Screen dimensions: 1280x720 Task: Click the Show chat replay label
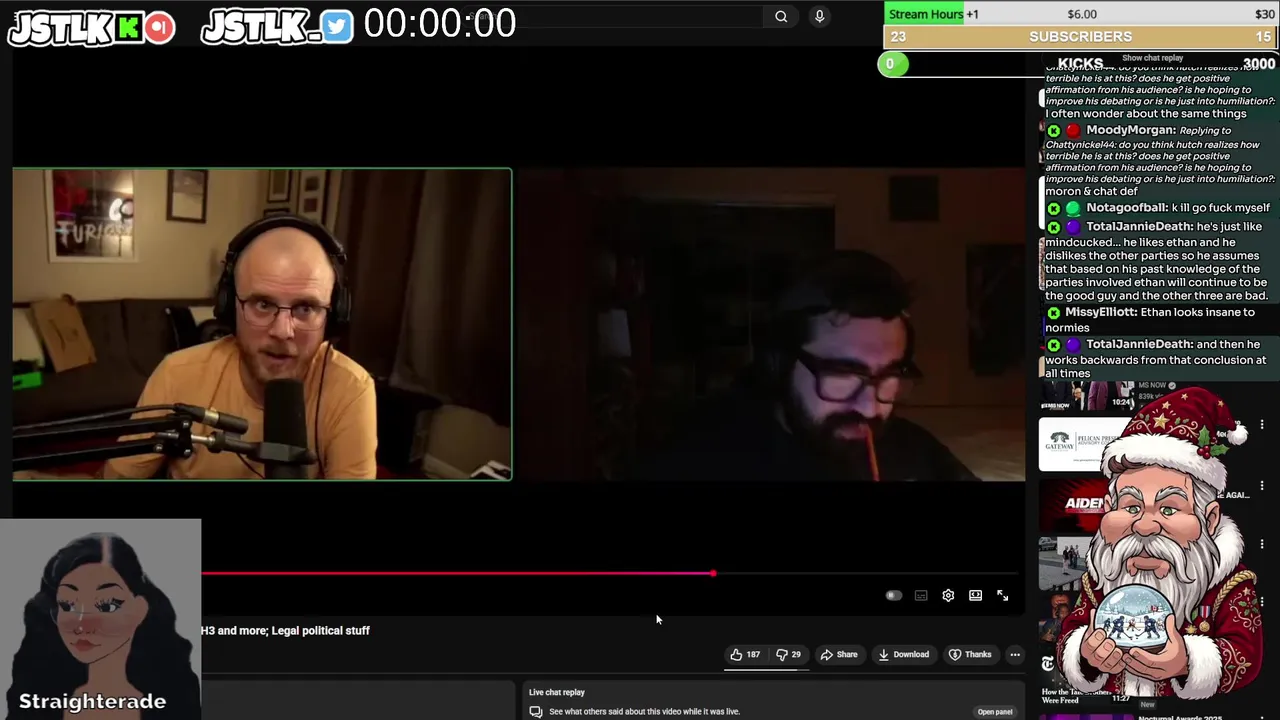(x=1152, y=58)
